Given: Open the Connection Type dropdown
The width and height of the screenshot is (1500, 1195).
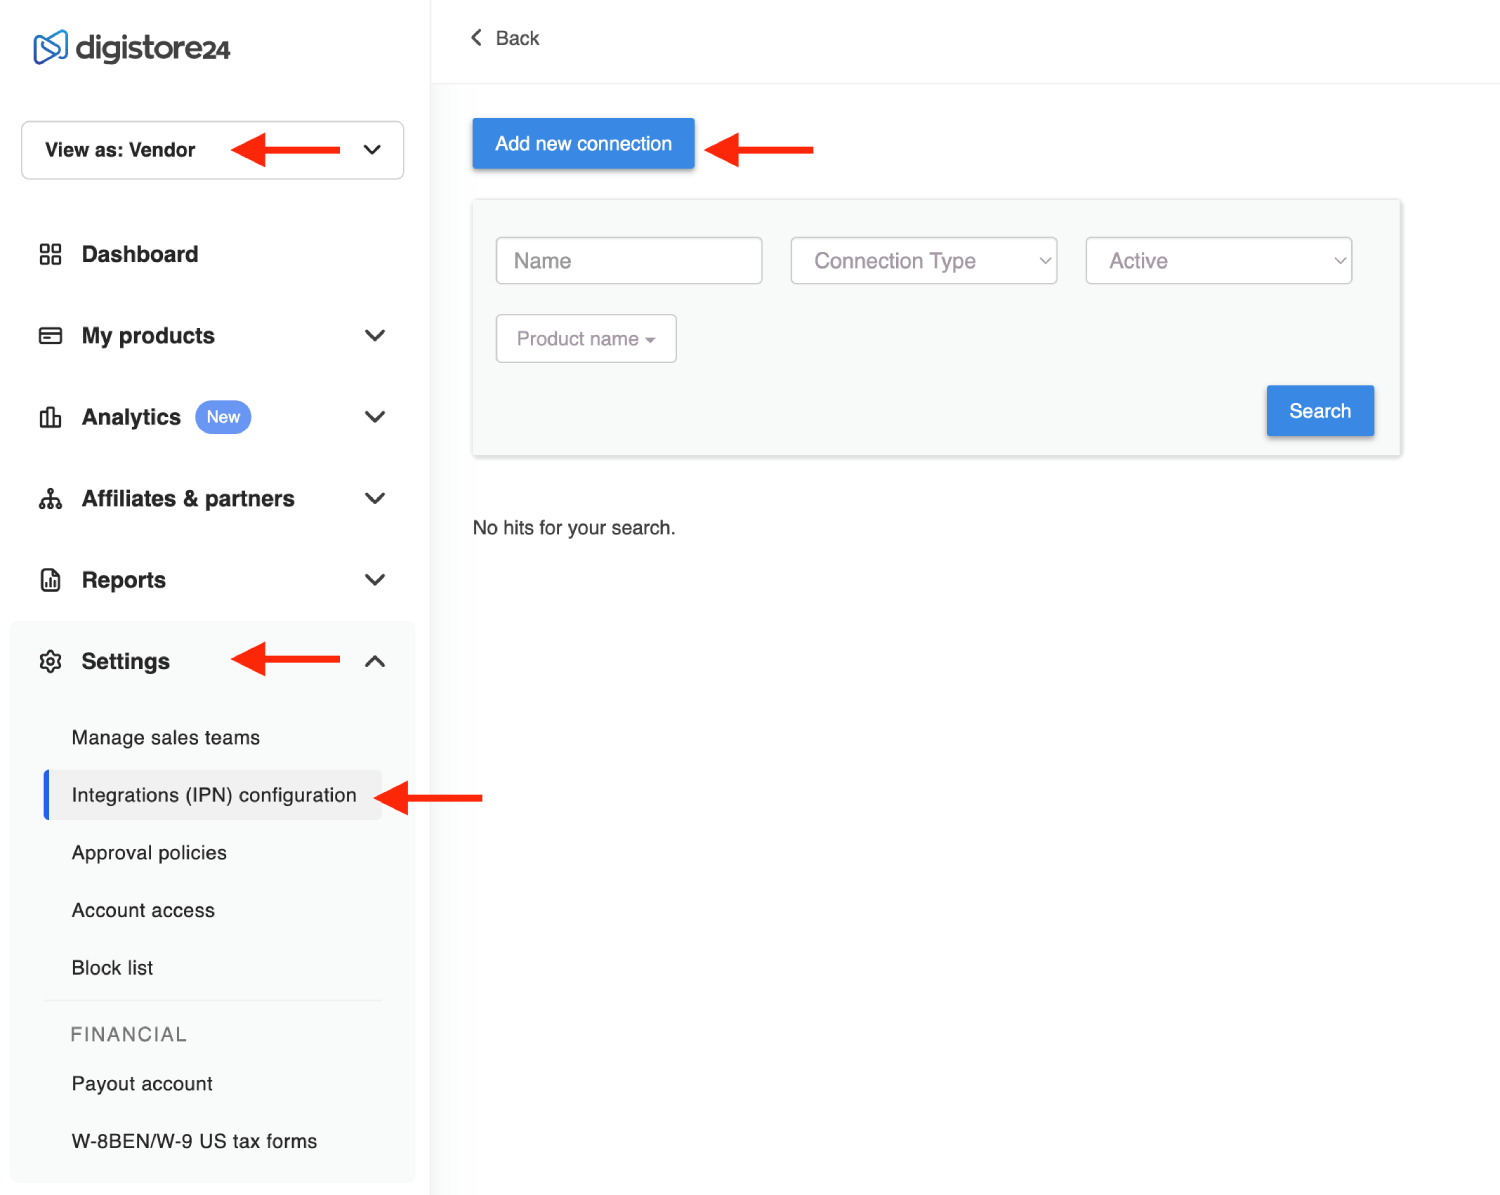Looking at the screenshot, I should coord(924,261).
